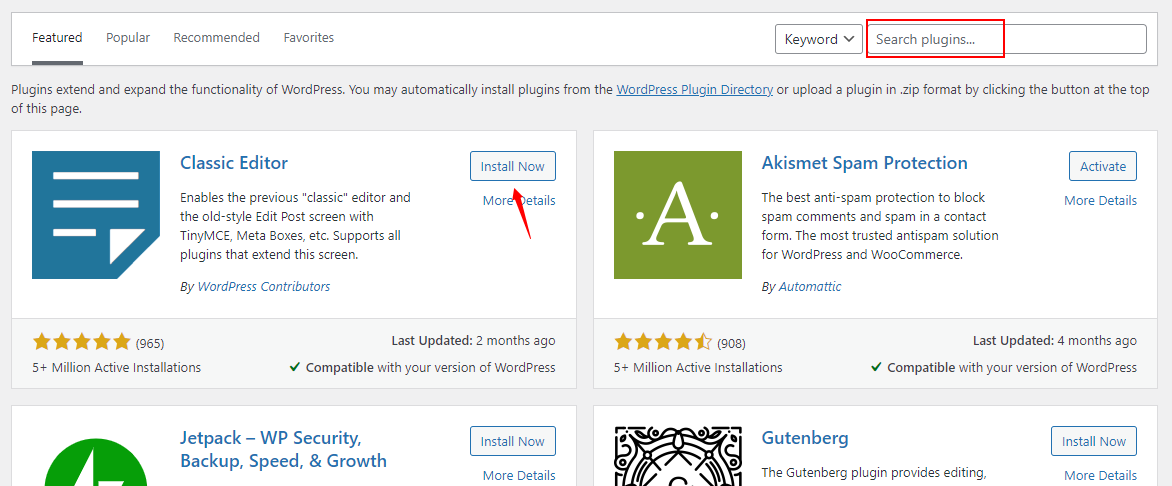Focus the Search plugins input field
1172x486 pixels.
pyautogui.click(x=1006, y=39)
